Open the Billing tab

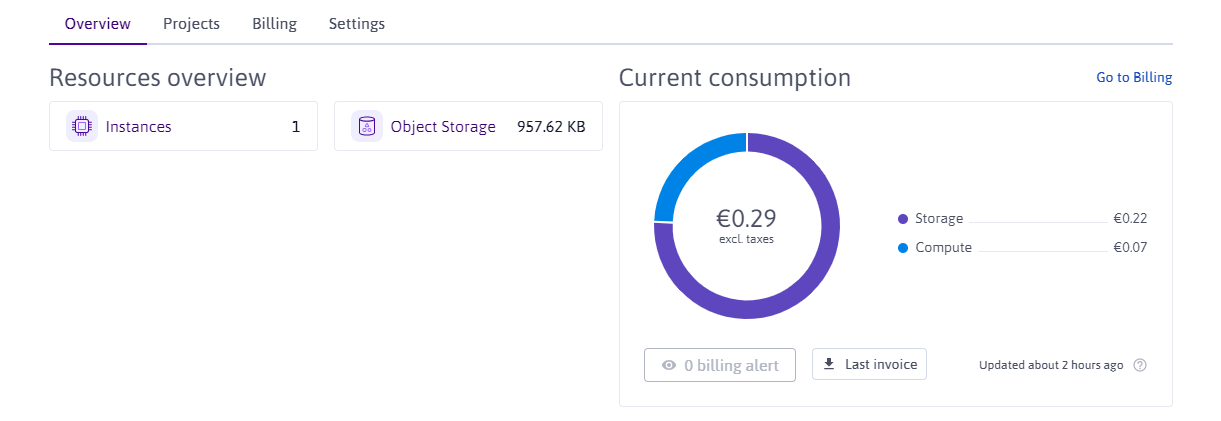tap(274, 24)
